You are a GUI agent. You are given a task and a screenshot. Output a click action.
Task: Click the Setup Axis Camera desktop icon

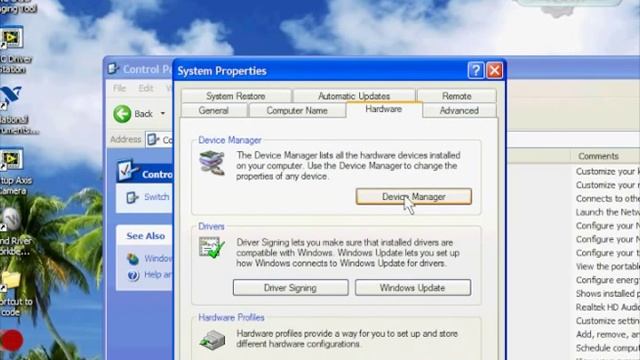11,160
